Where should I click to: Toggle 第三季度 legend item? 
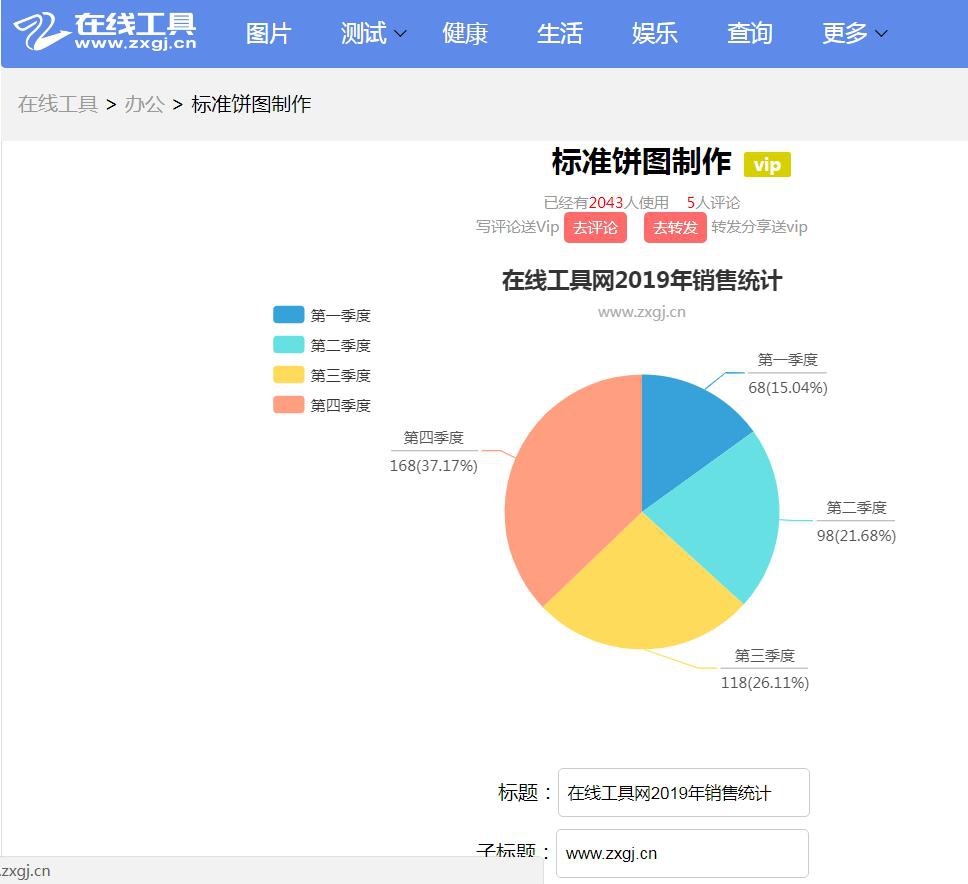pos(322,375)
